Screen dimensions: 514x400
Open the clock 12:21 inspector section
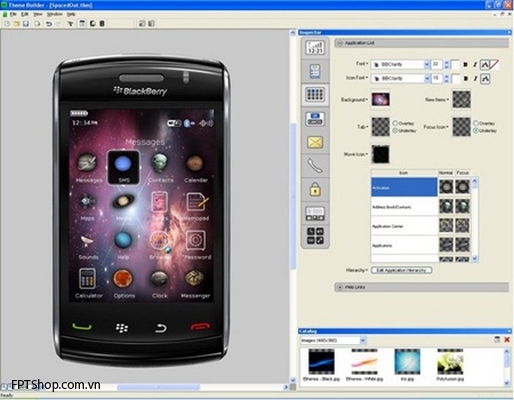tap(315, 47)
